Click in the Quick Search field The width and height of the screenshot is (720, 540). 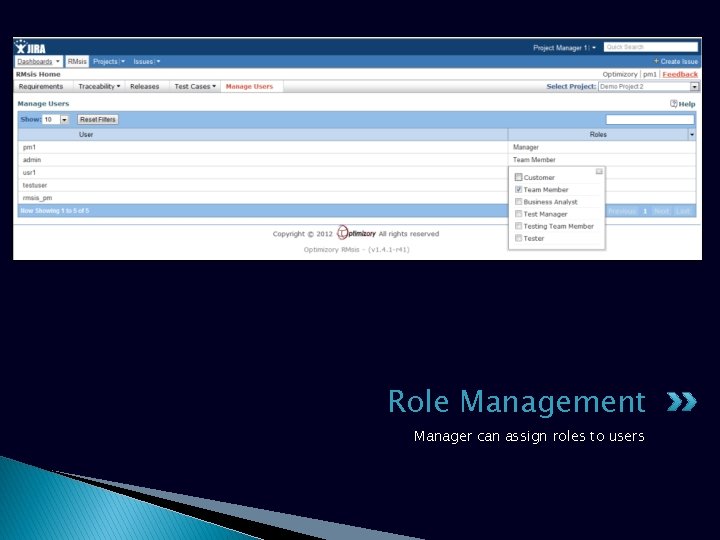coord(651,47)
